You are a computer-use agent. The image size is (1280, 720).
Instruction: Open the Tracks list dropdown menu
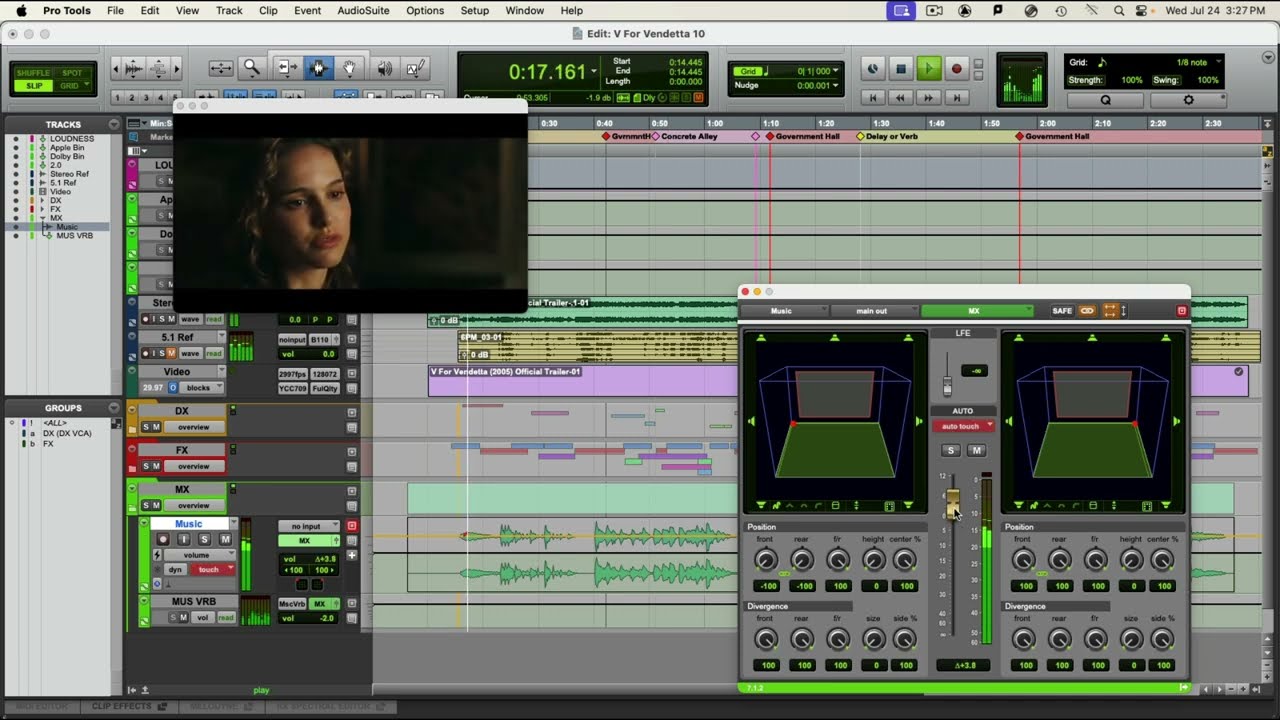pyautogui.click(x=113, y=125)
